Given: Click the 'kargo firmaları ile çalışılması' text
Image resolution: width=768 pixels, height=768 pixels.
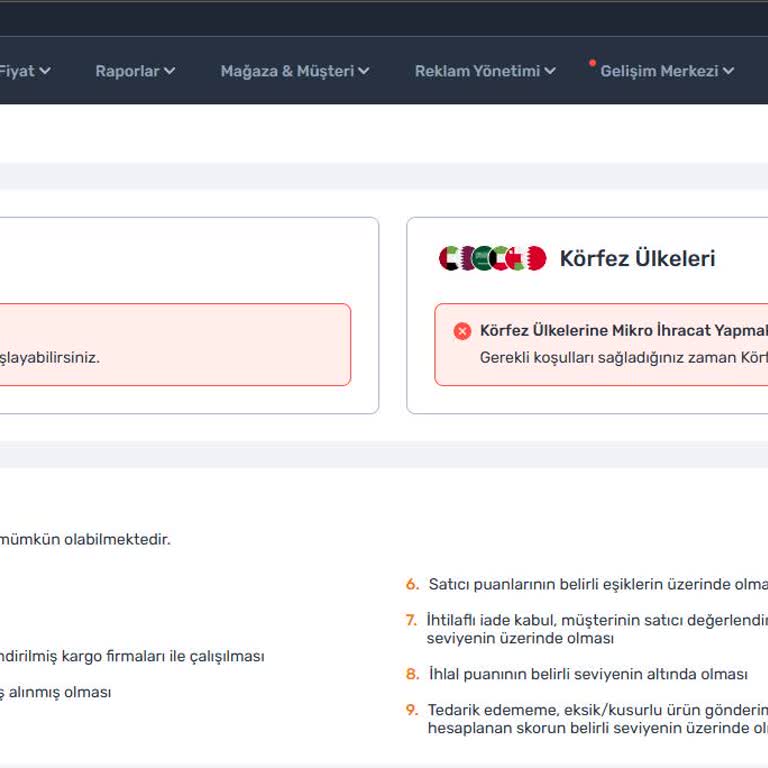Looking at the screenshot, I should coord(163,656).
